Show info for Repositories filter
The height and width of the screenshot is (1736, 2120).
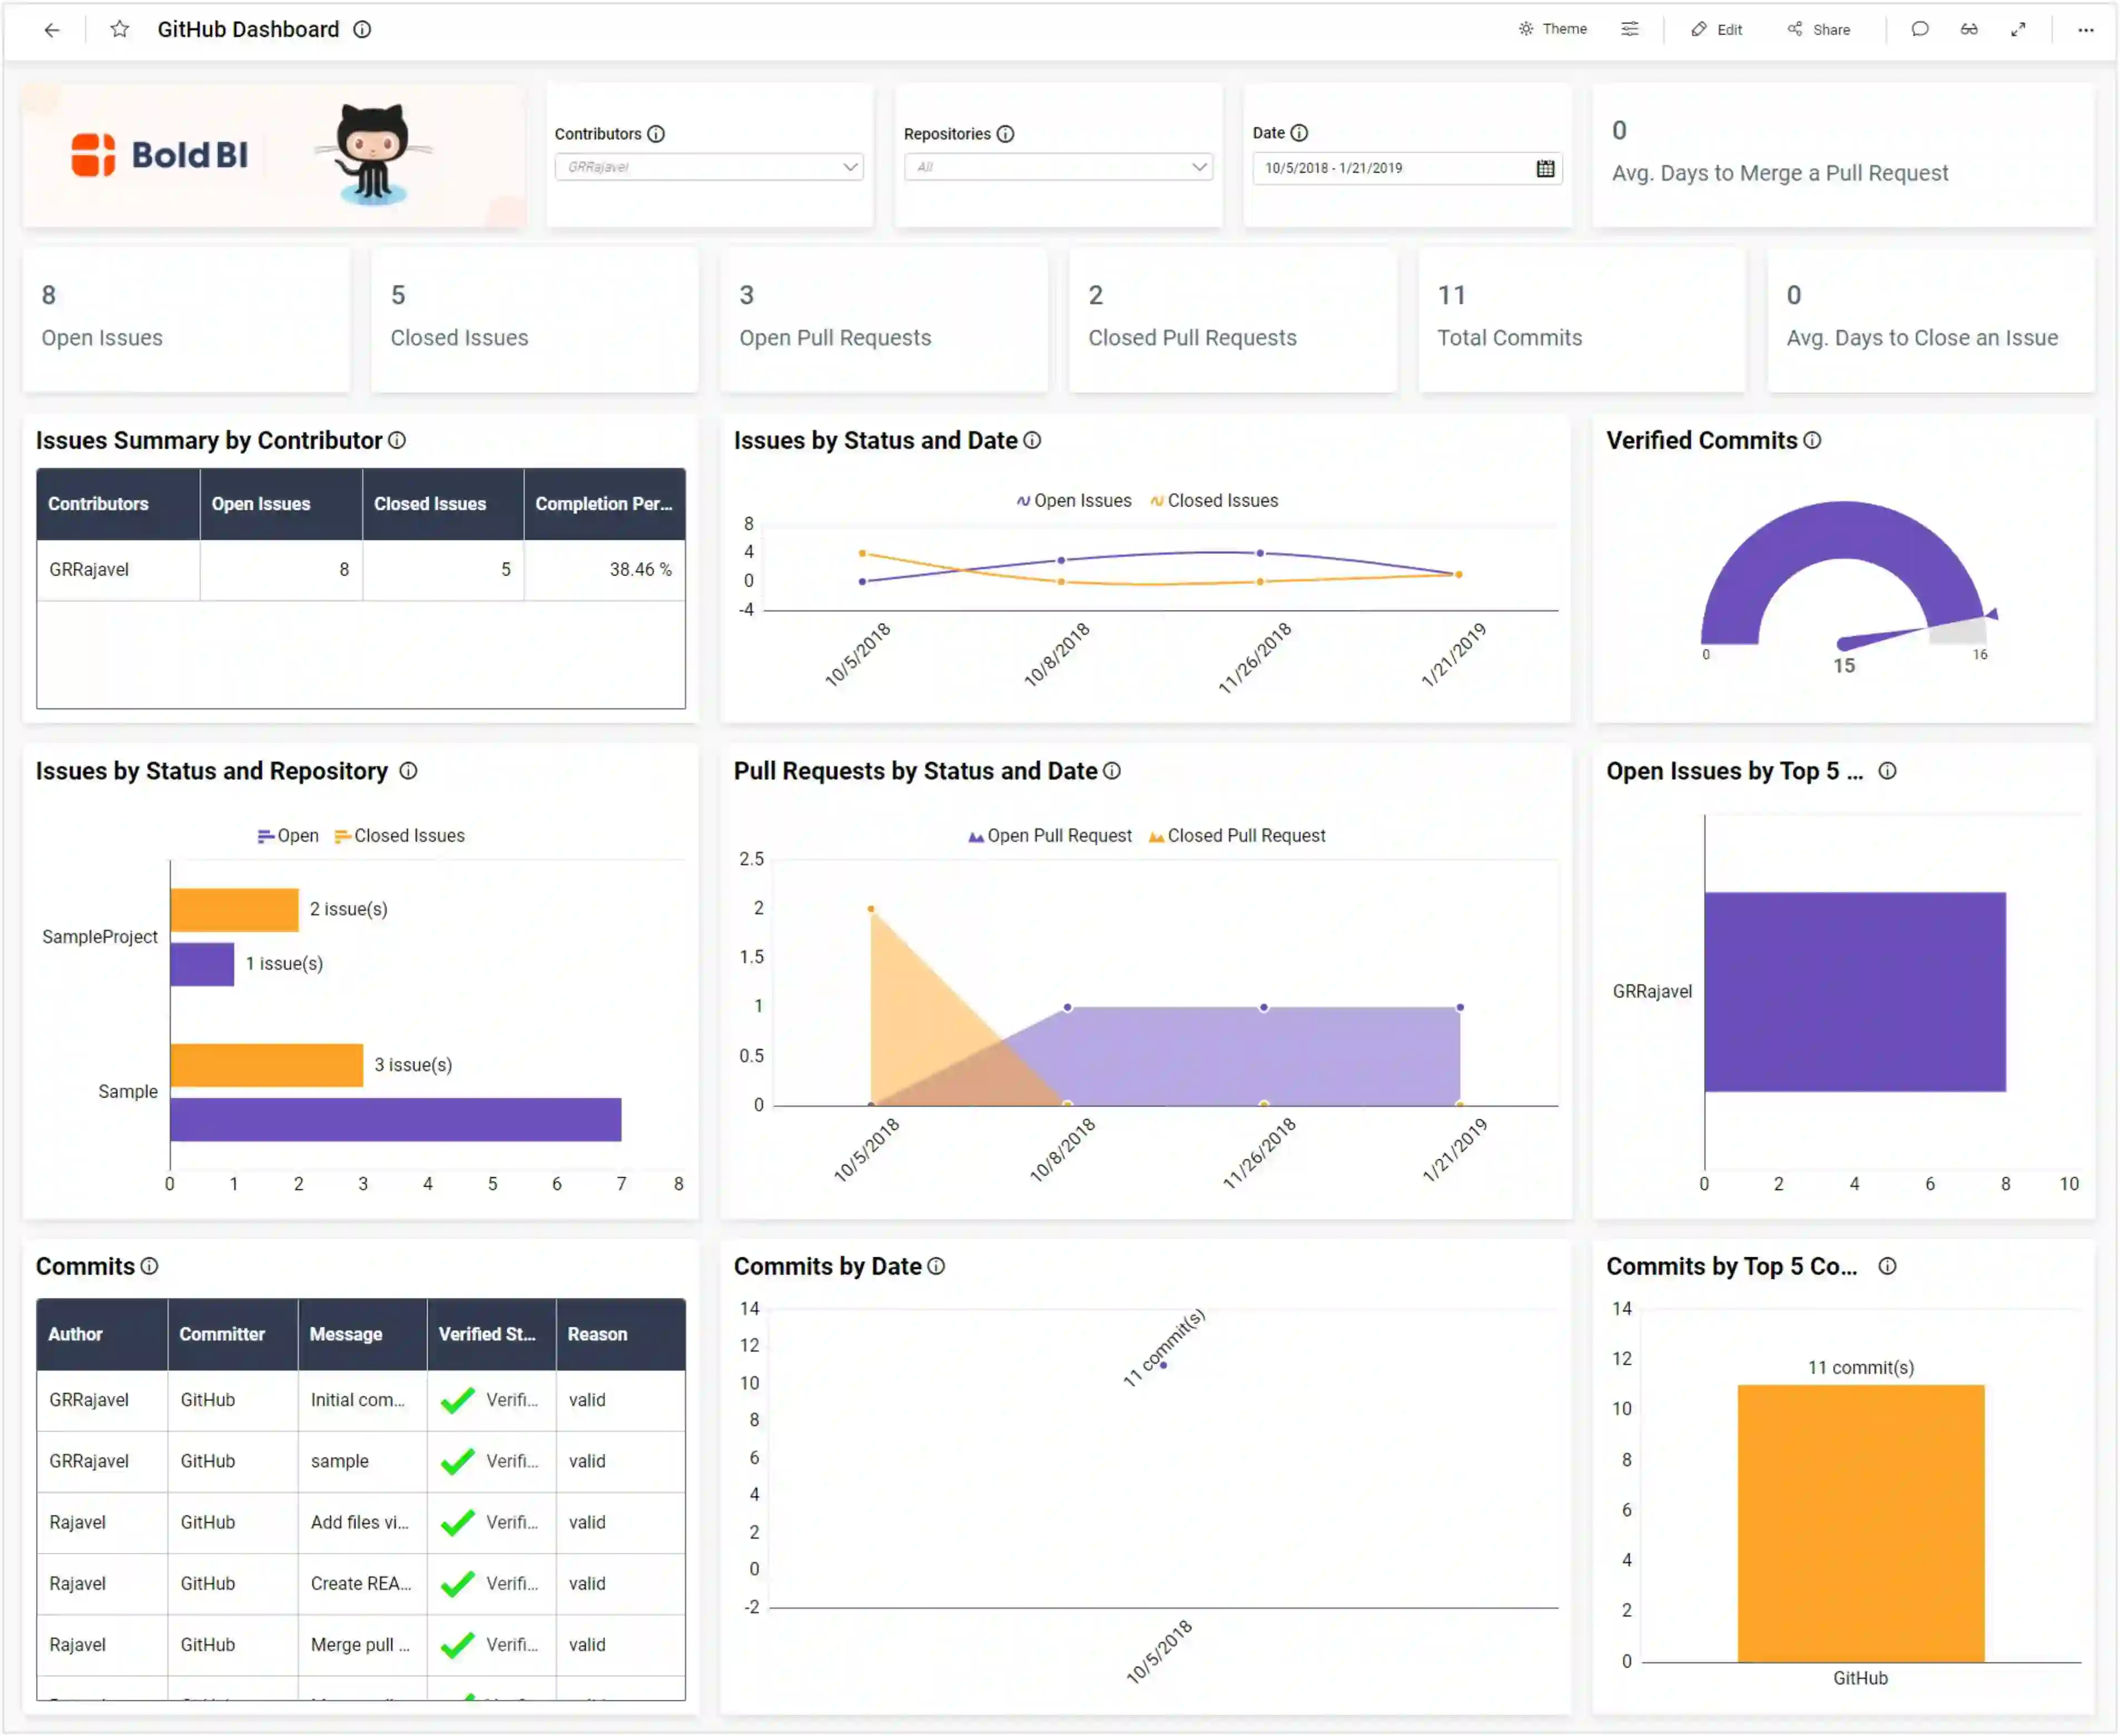pos(1006,134)
